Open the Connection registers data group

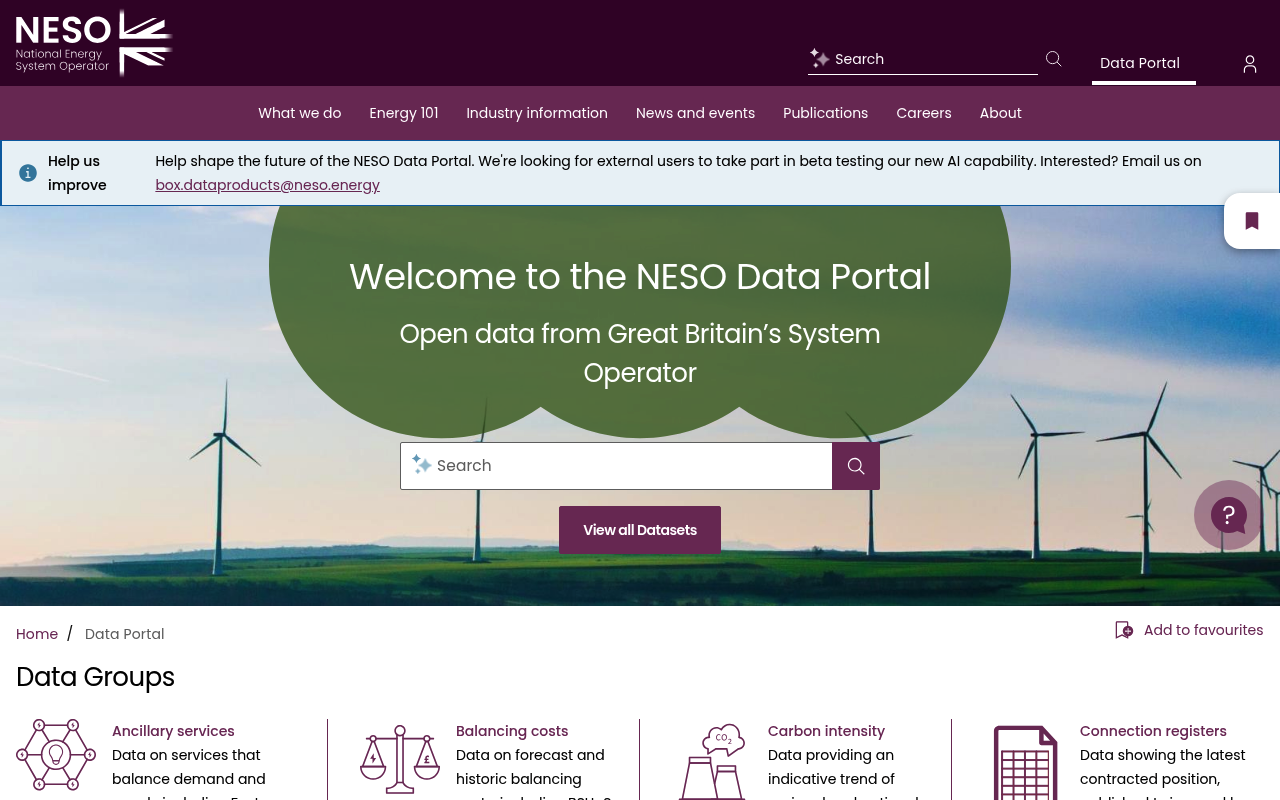coord(1153,731)
